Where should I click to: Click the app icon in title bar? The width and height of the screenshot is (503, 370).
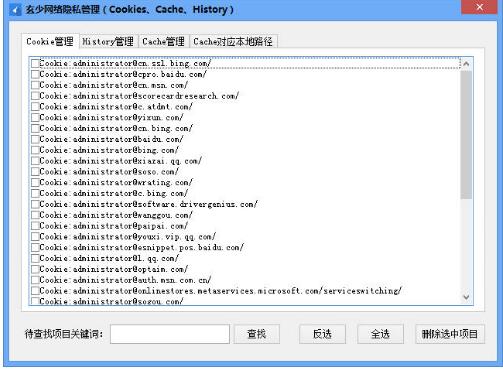click(15, 9)
